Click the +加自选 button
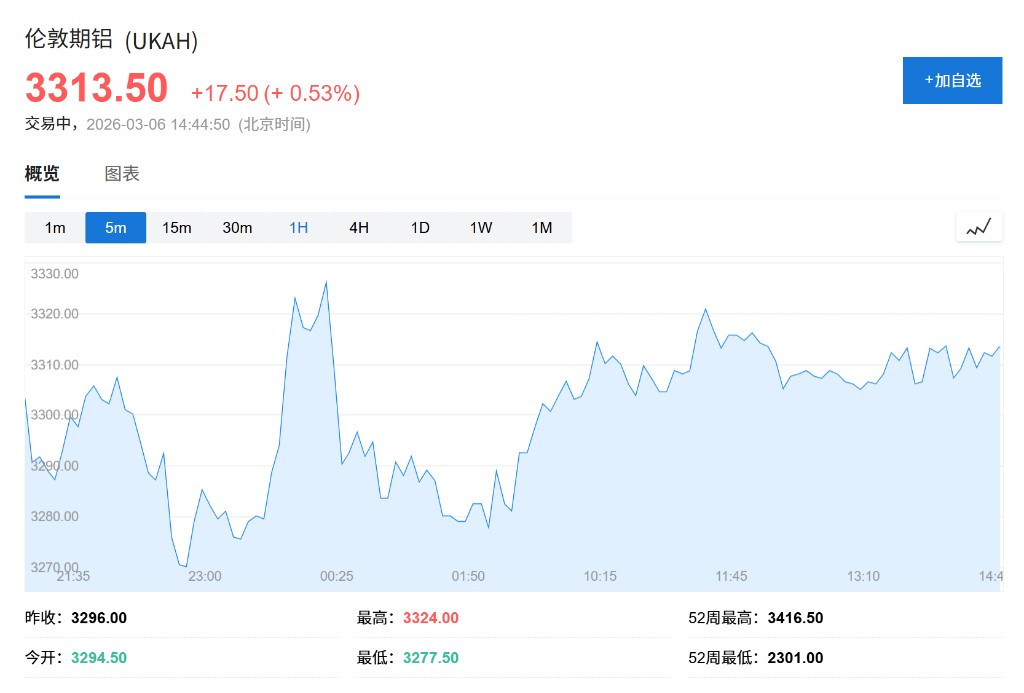The height and width of the screenshot is (693, 1024). tap(952, 81)
